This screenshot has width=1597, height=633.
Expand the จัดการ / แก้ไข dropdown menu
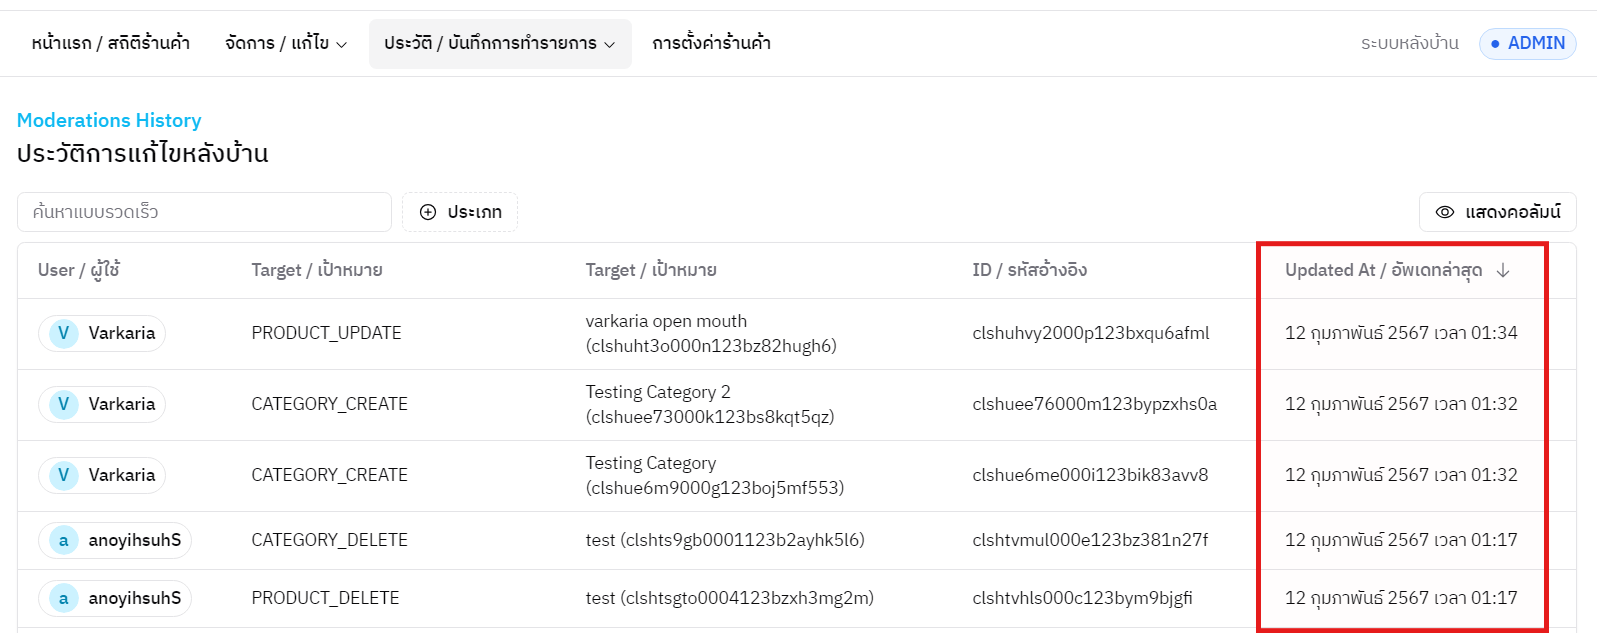[286, 43]
